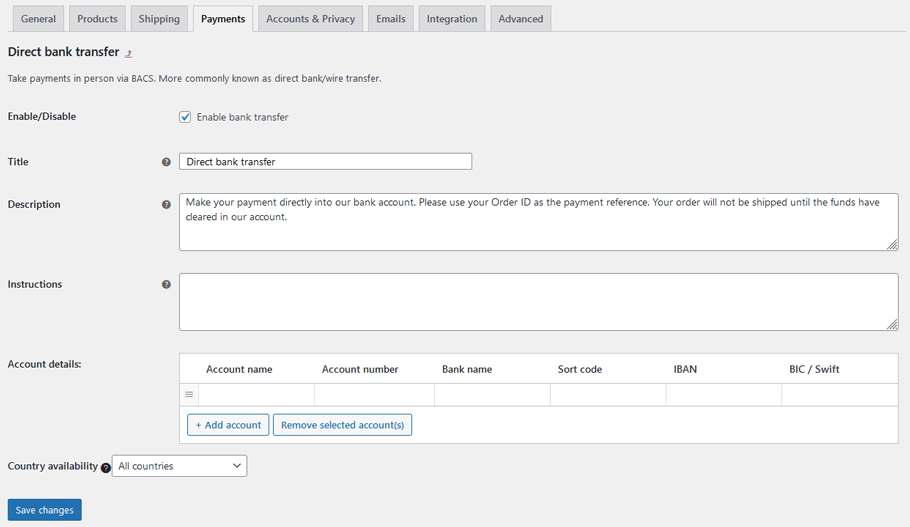Image resolution: width=910 pixels, height=527 pixels.
Task: Open the Shipping settings tab
Action: [159, 19]
